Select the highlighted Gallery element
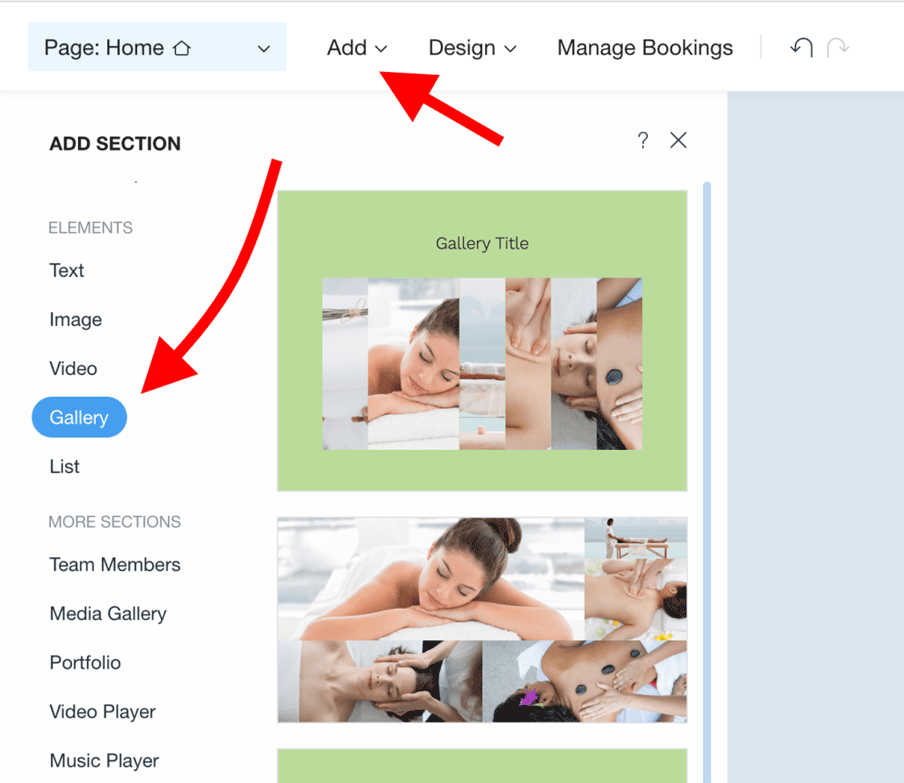This screenshot has width=904, height=783. click(x=79, y=417)
